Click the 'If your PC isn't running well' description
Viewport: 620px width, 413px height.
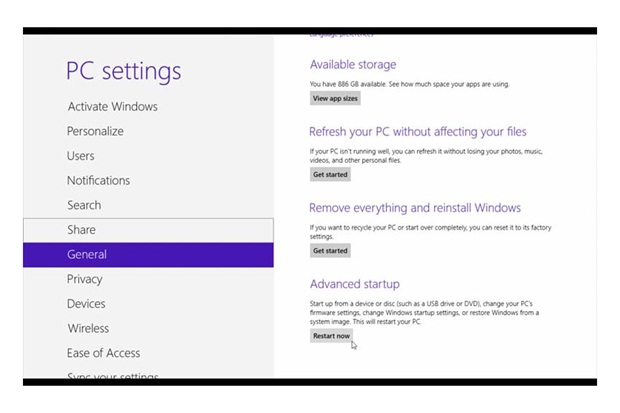pos(426,156)
